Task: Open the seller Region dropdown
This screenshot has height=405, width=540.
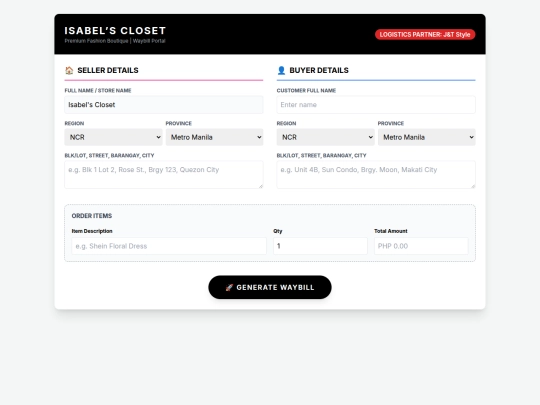Action: coord(113,137)
